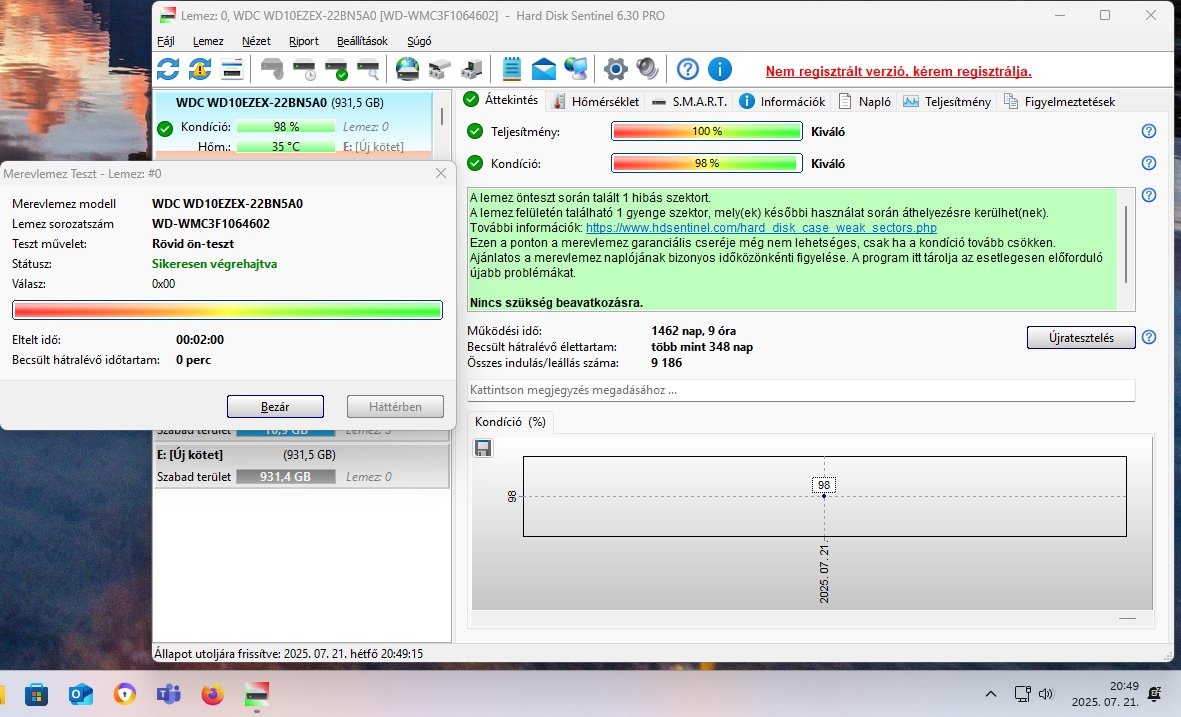Open the Beállítások menu
Image resolution: width=1181 pixels, height=717 pixels.
click(362, 41)
